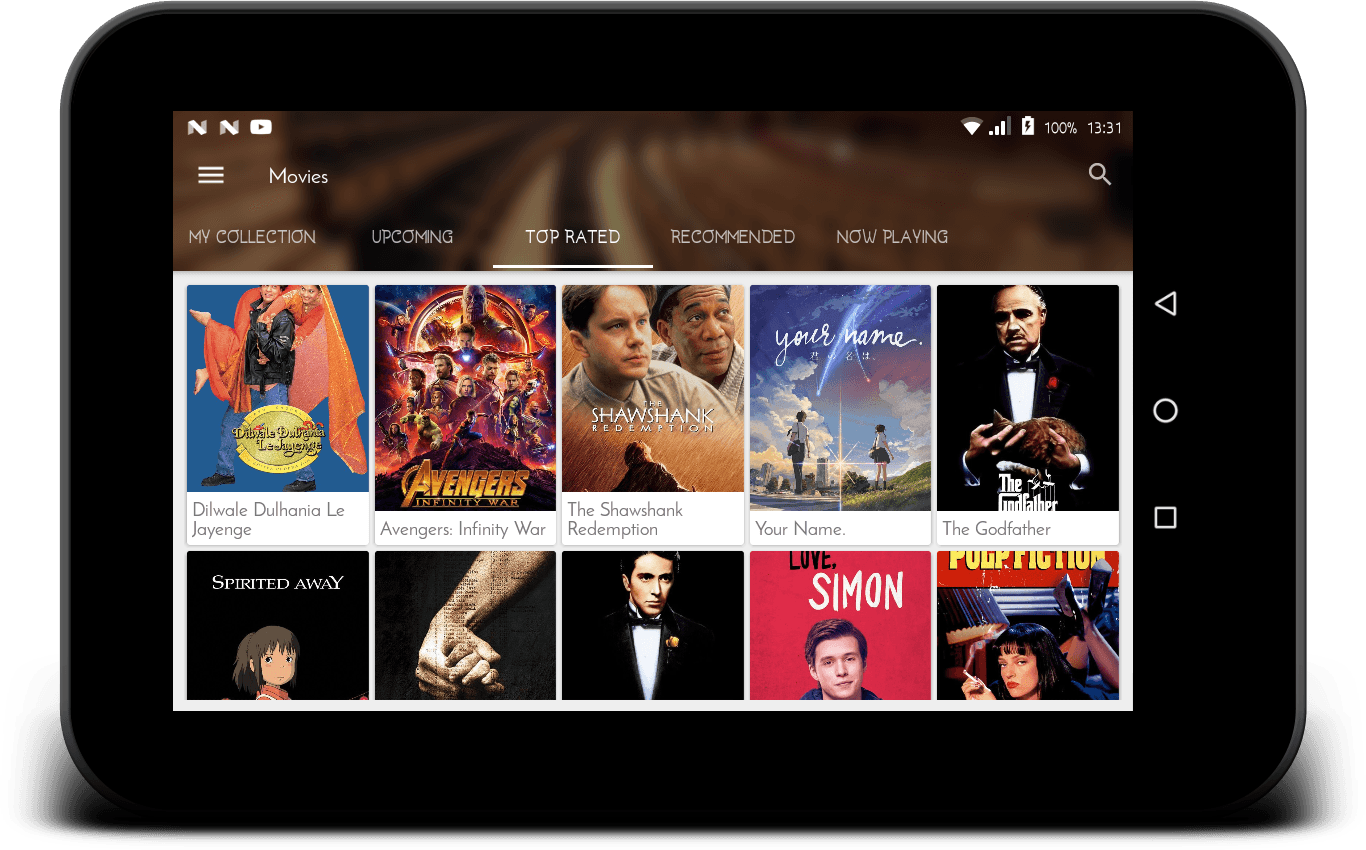Tap the leftmost N notification icon
The width and height of the screenshot is (1366, 850).
tap(196, 127)
